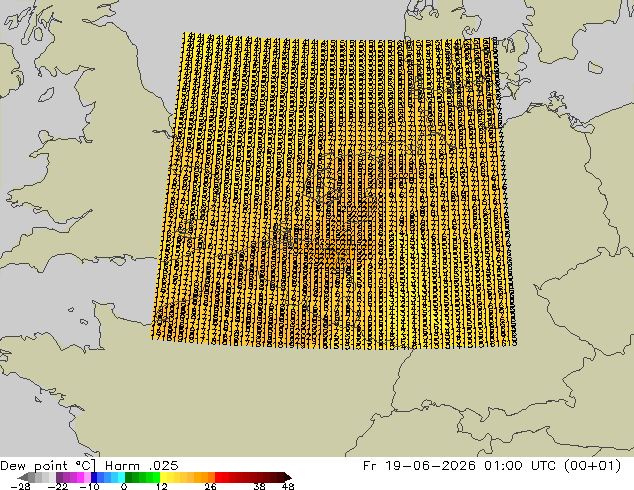Click the gray left arrow end of the color scale
The image size is (634, 490).
point(23,477)
